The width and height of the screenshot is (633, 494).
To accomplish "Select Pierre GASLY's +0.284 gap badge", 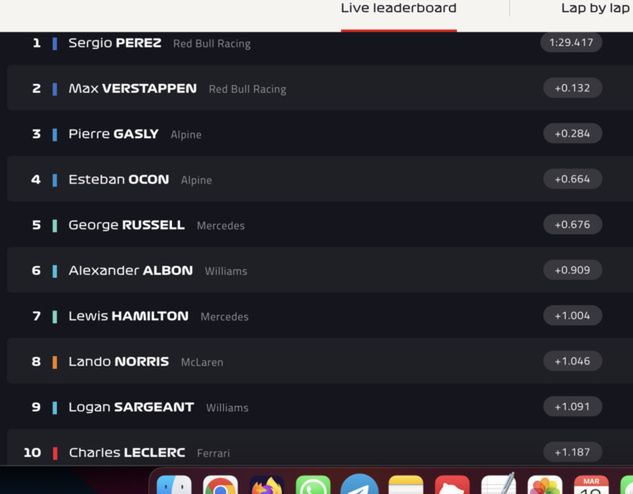I will tap(572, 134).
